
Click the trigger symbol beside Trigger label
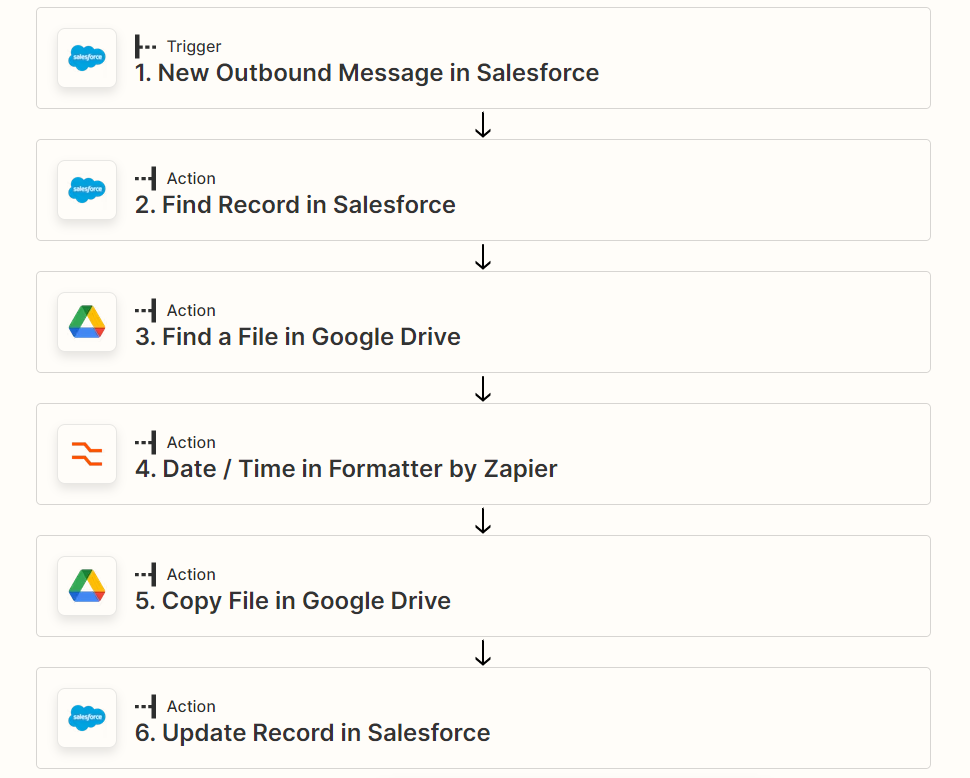point(145,46)
